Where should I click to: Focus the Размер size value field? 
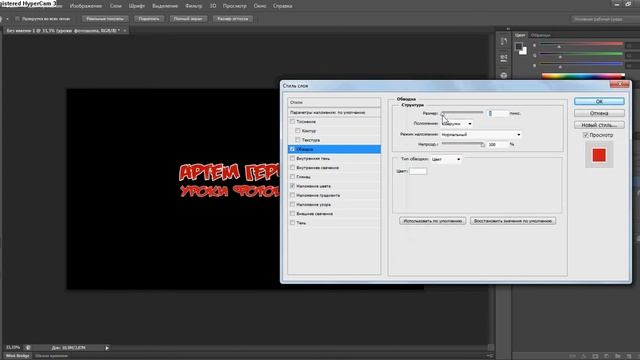(498, 113)
